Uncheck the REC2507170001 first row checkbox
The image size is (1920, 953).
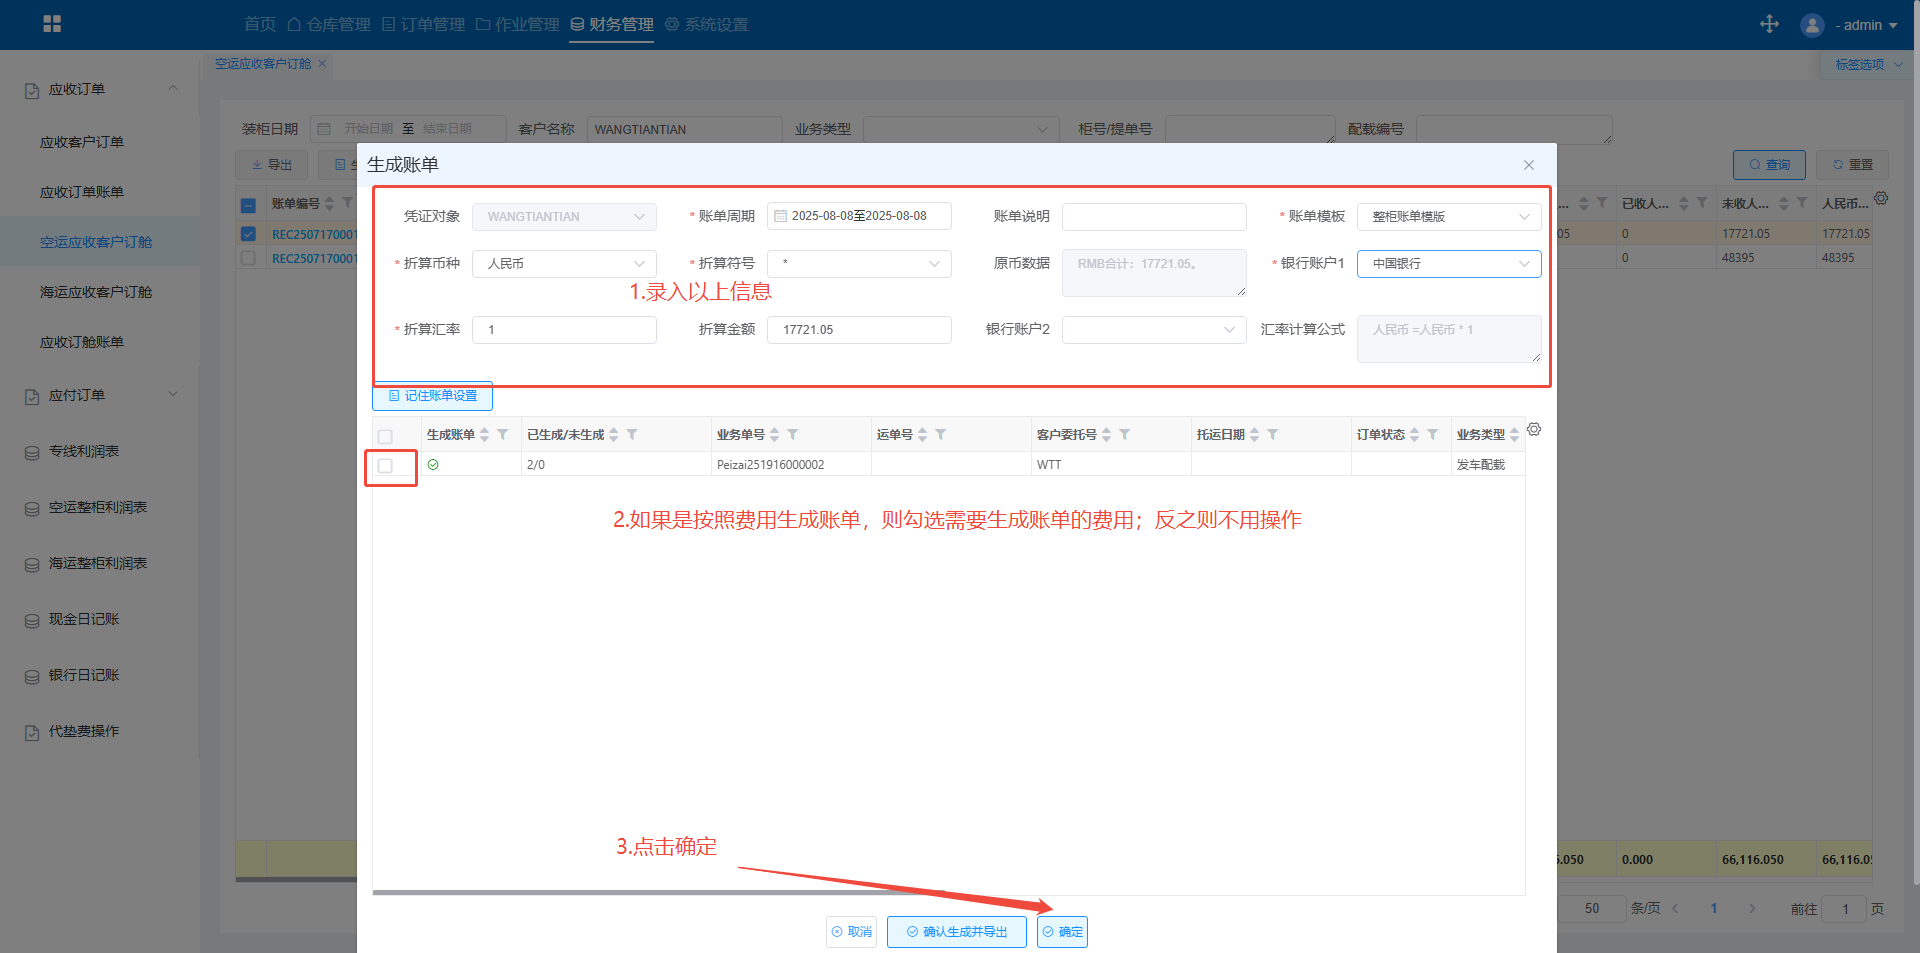(x=248, y=234)
